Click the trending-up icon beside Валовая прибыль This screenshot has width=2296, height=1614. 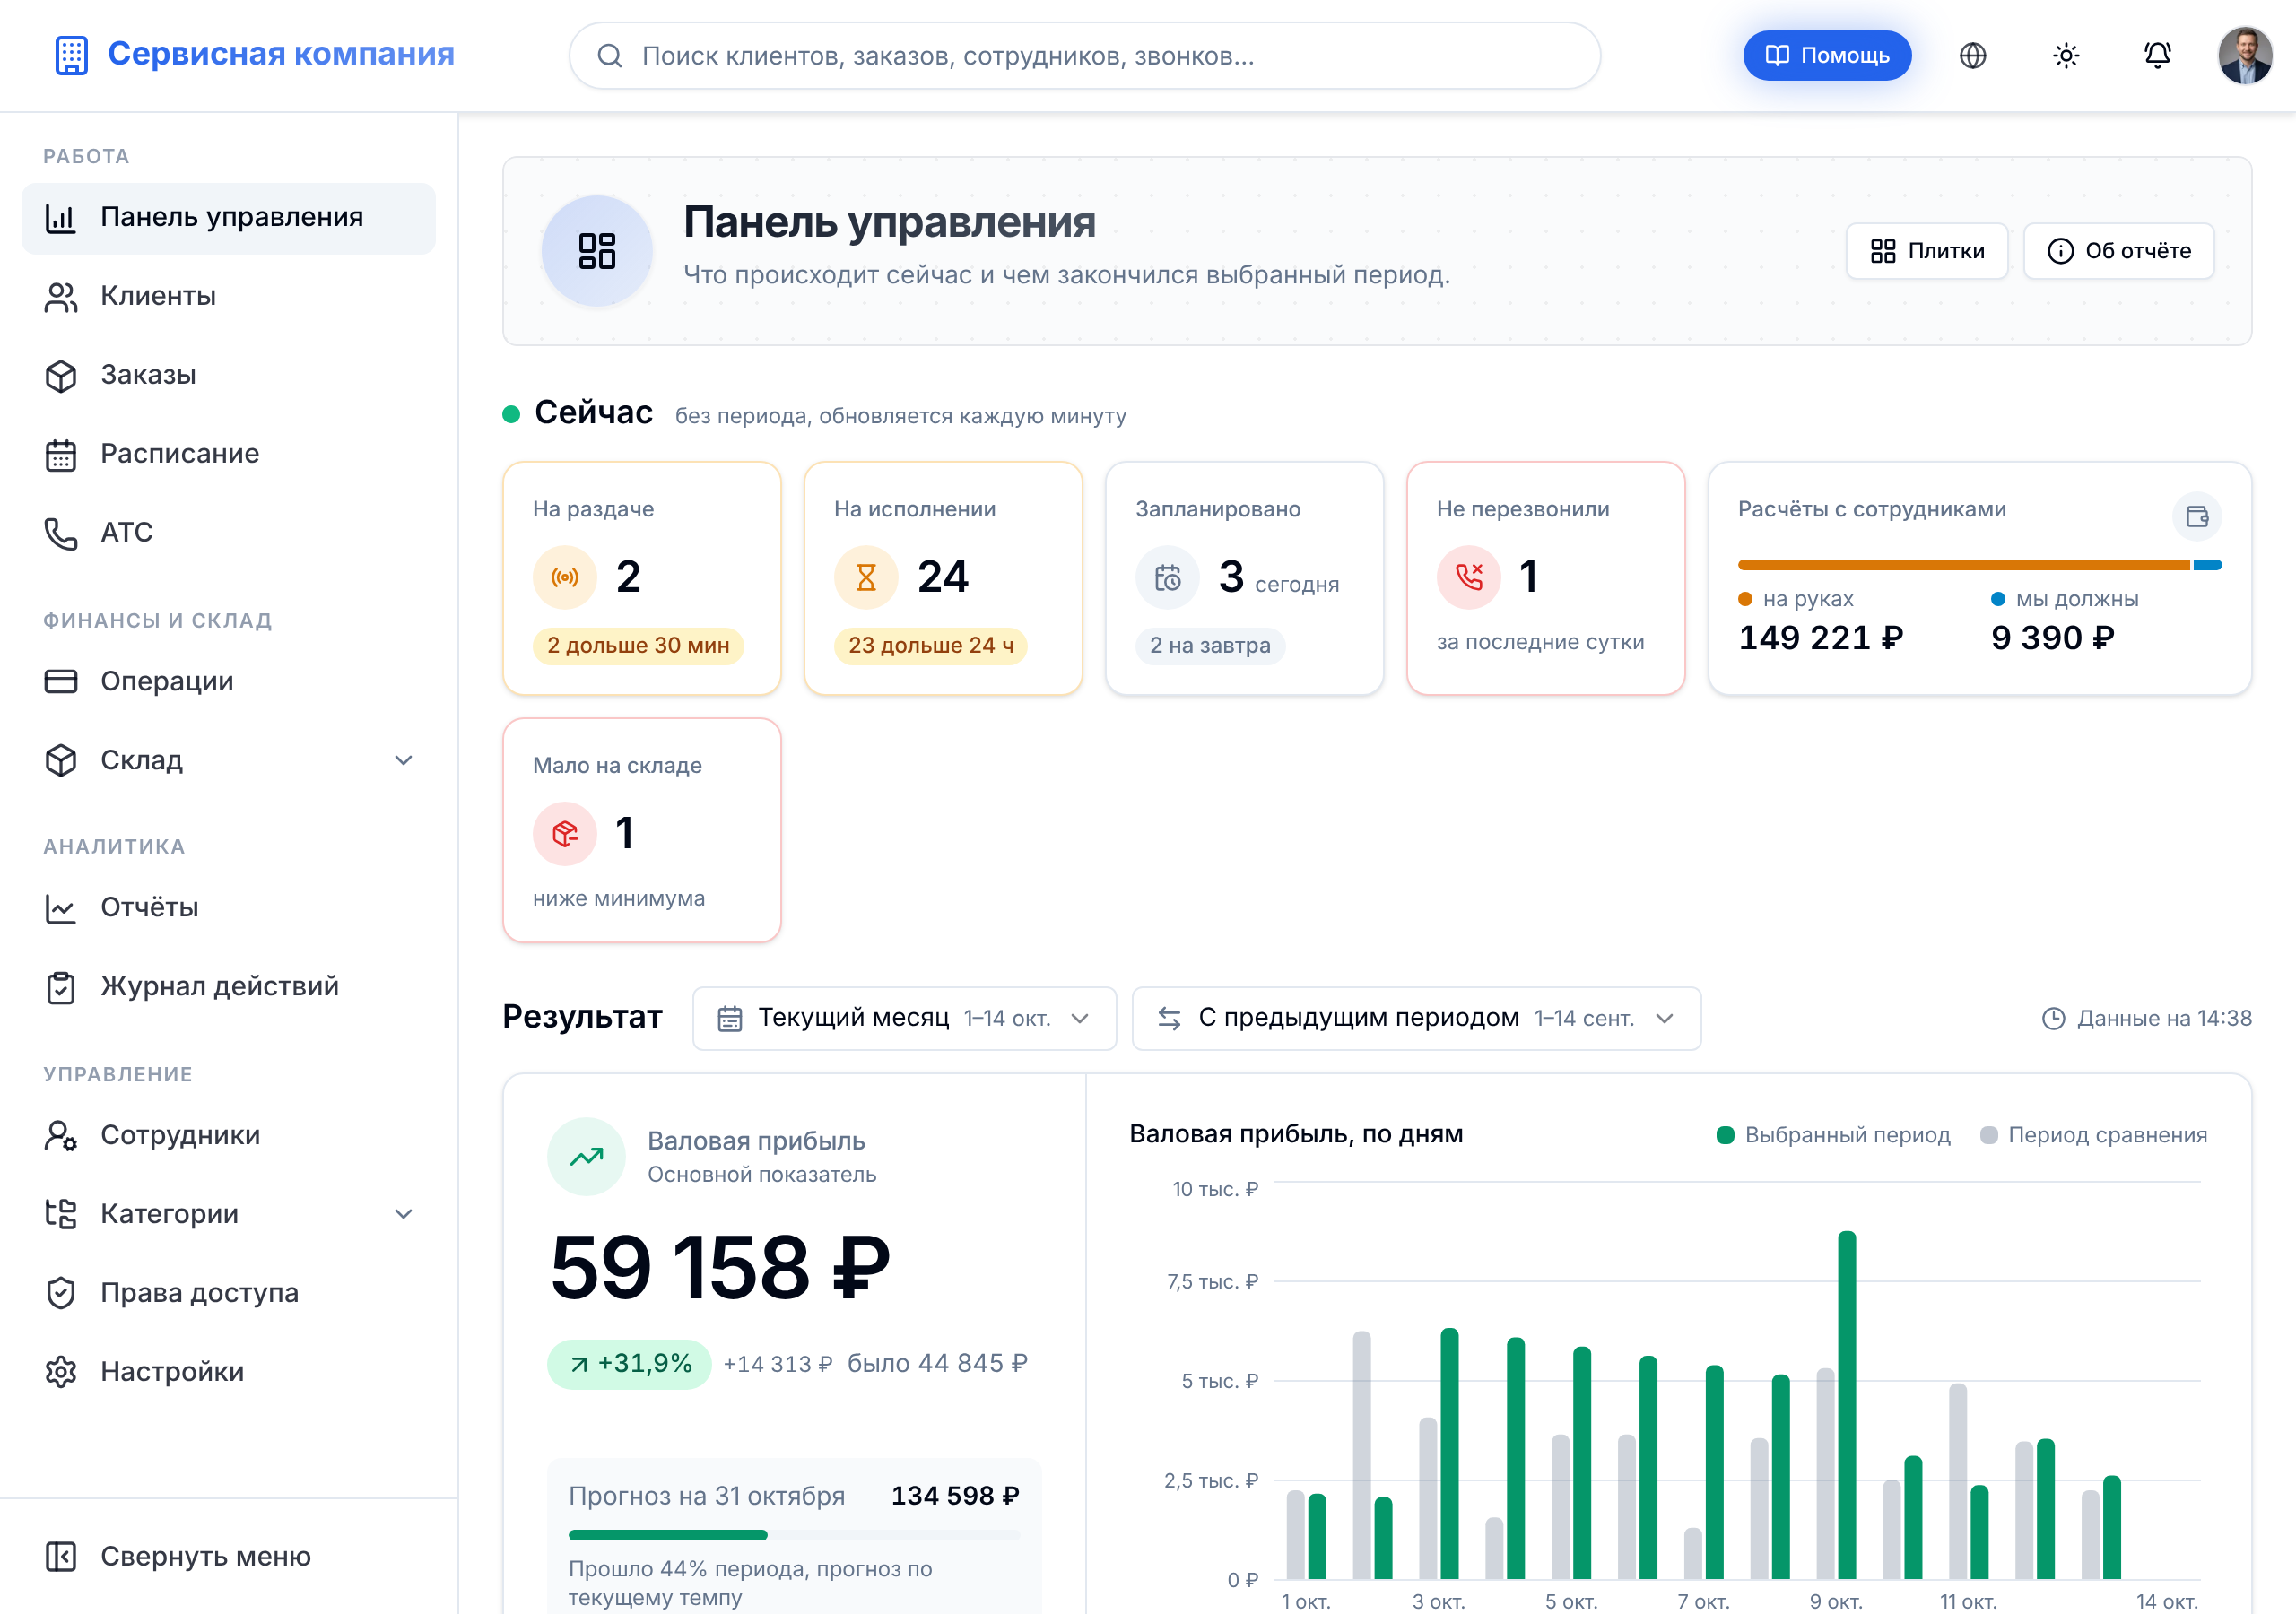click(586, 1156)
